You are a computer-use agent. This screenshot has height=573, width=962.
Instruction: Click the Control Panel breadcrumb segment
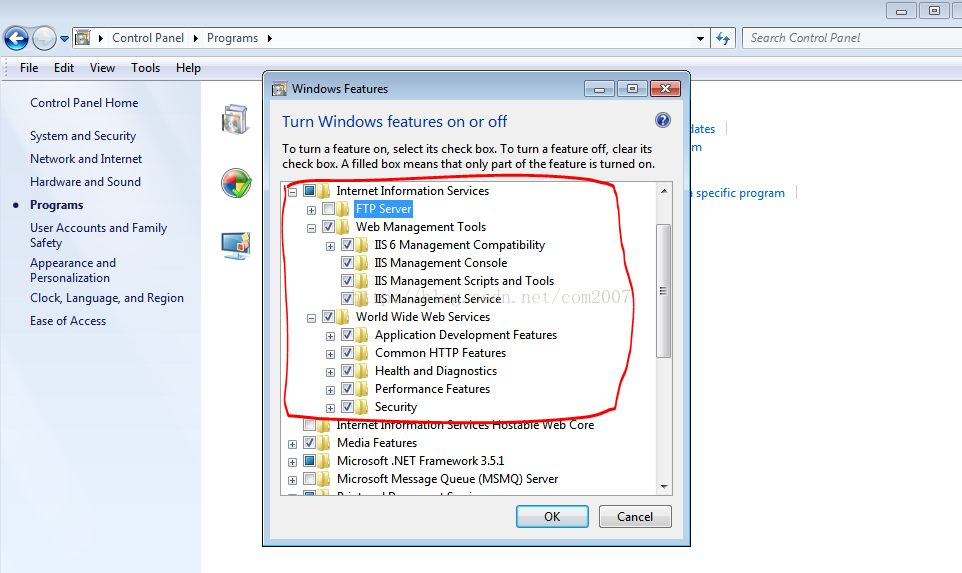click(x=148, y=38)
